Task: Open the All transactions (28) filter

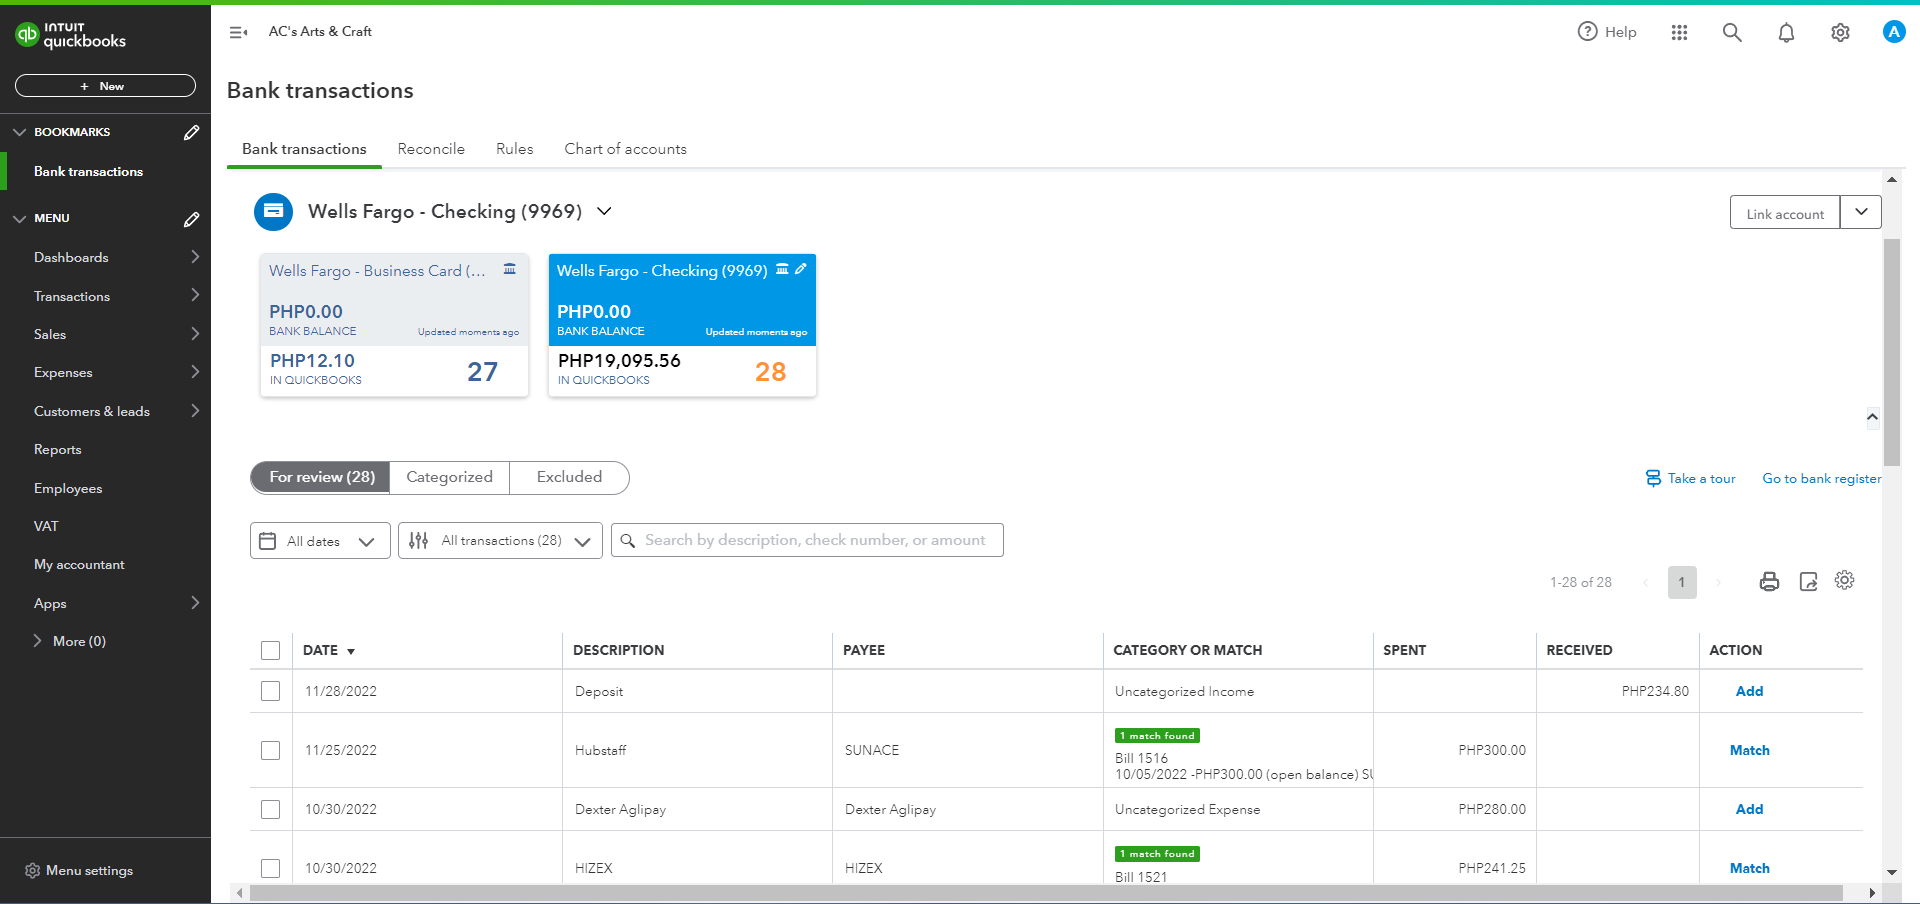Action: 500,541
